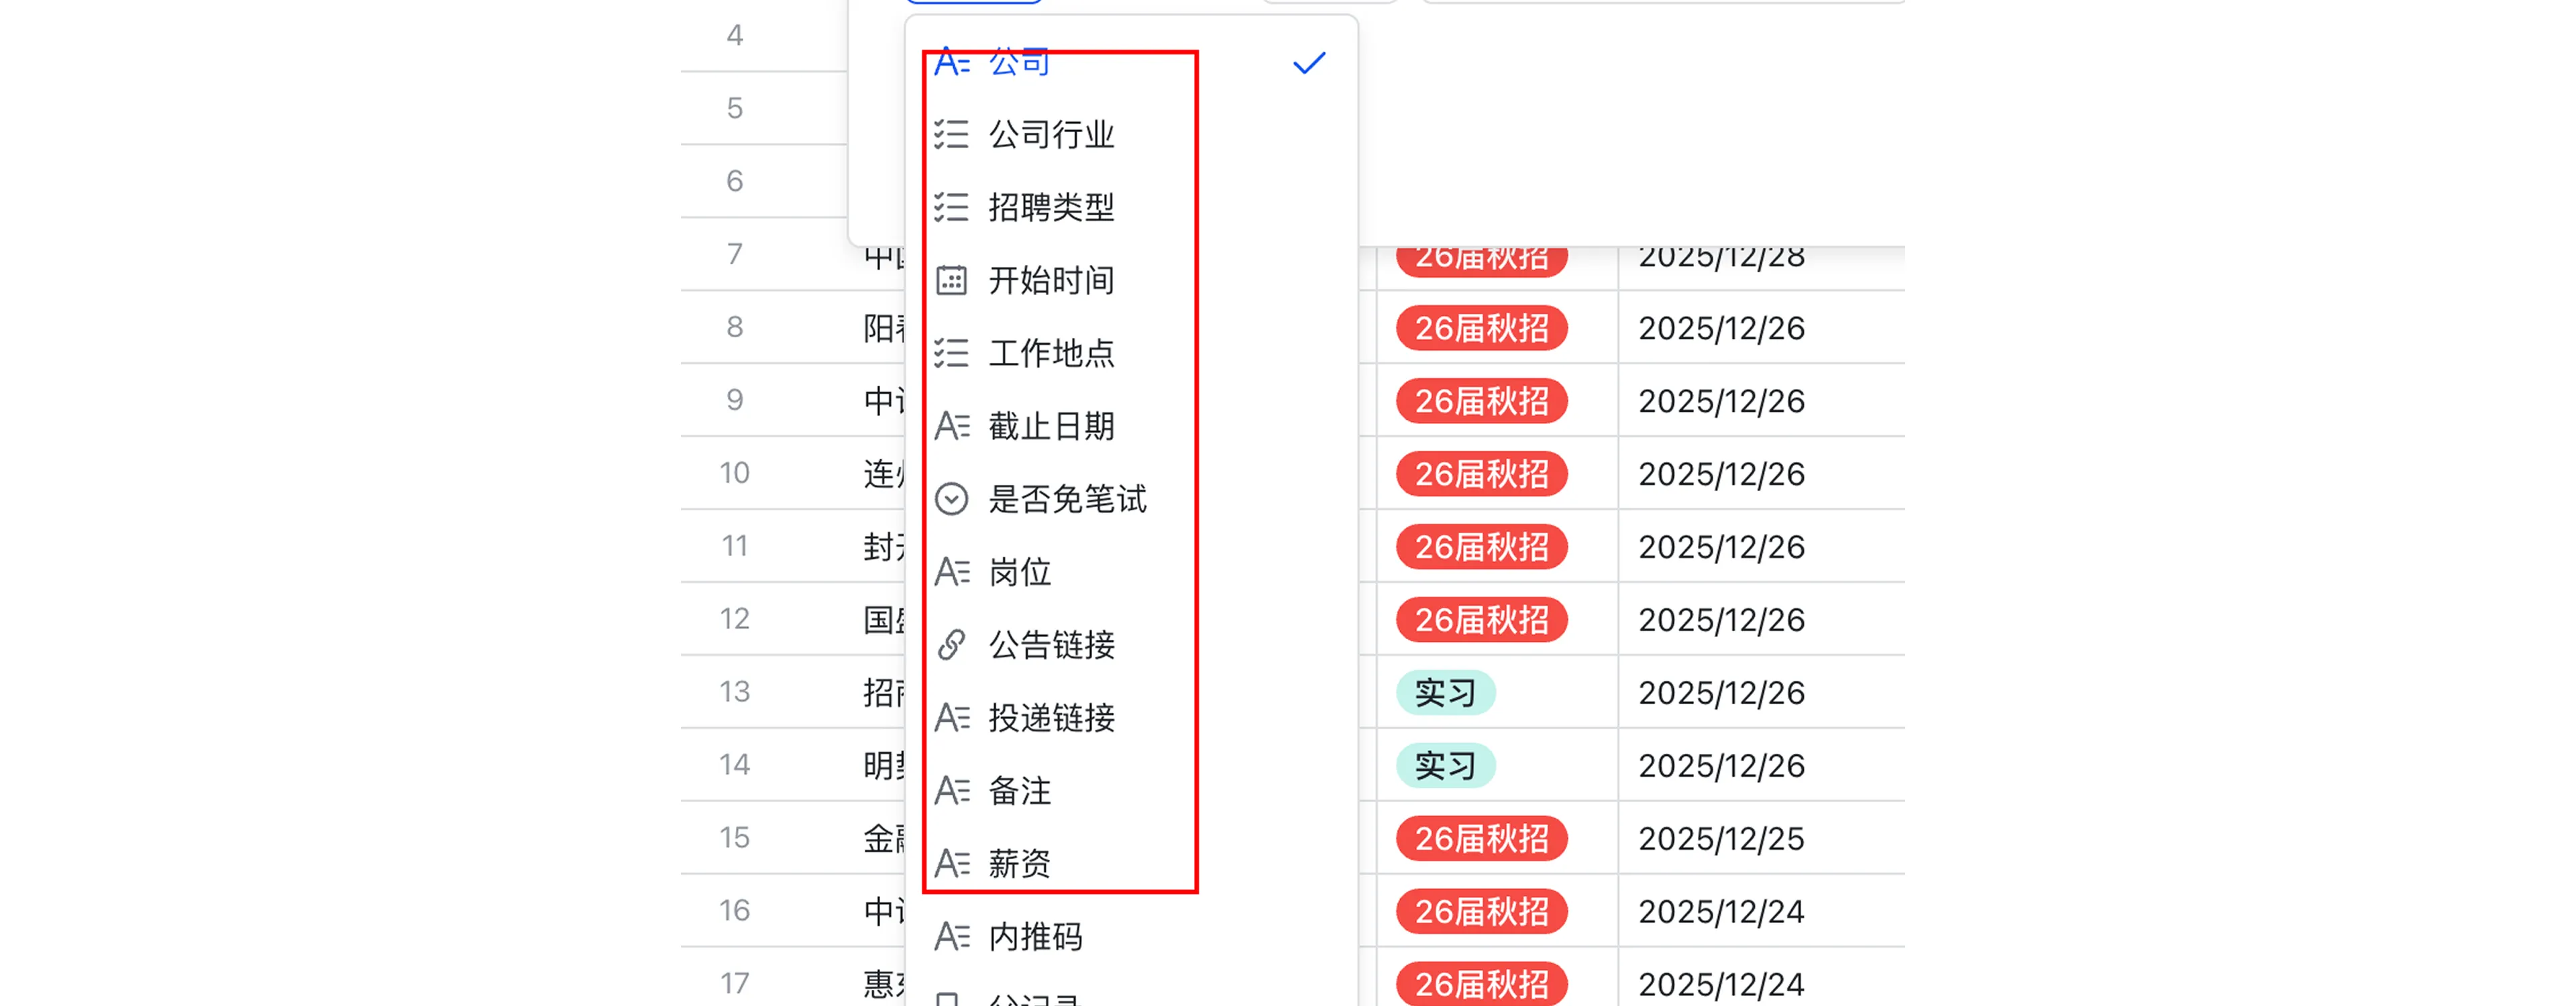This screenshot has height=1006, width=2576.
Task: Choose the 截止日期 field
Action: (1131, 426)
